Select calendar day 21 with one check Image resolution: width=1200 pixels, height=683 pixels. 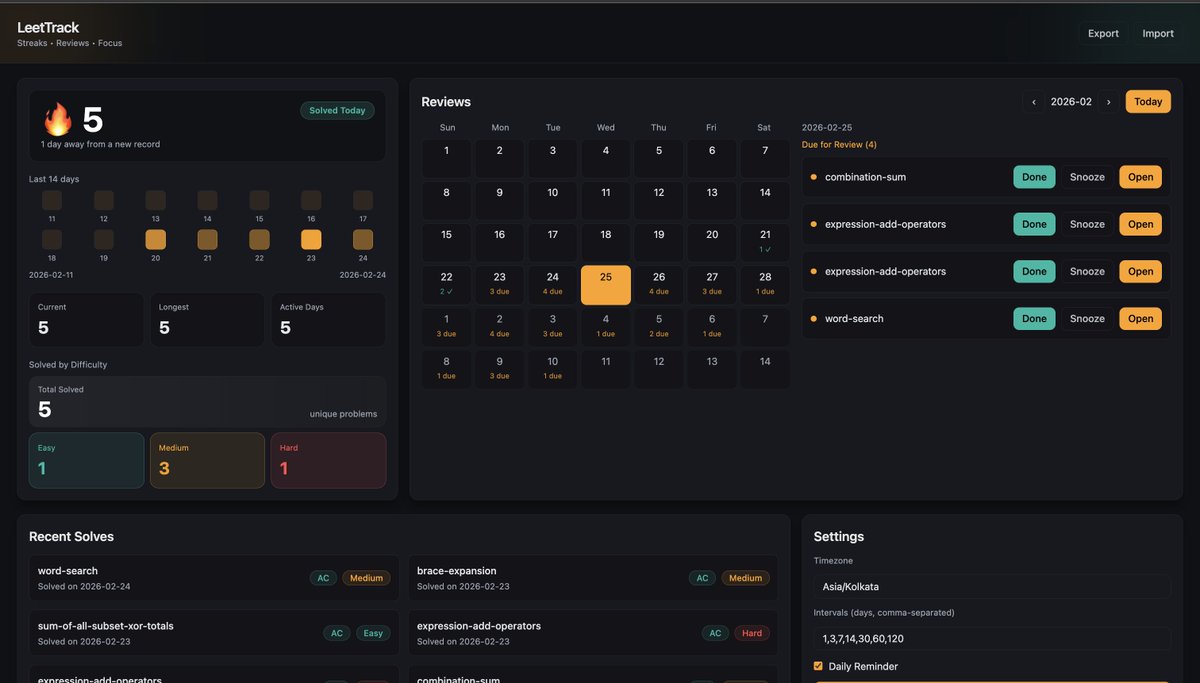765,242
